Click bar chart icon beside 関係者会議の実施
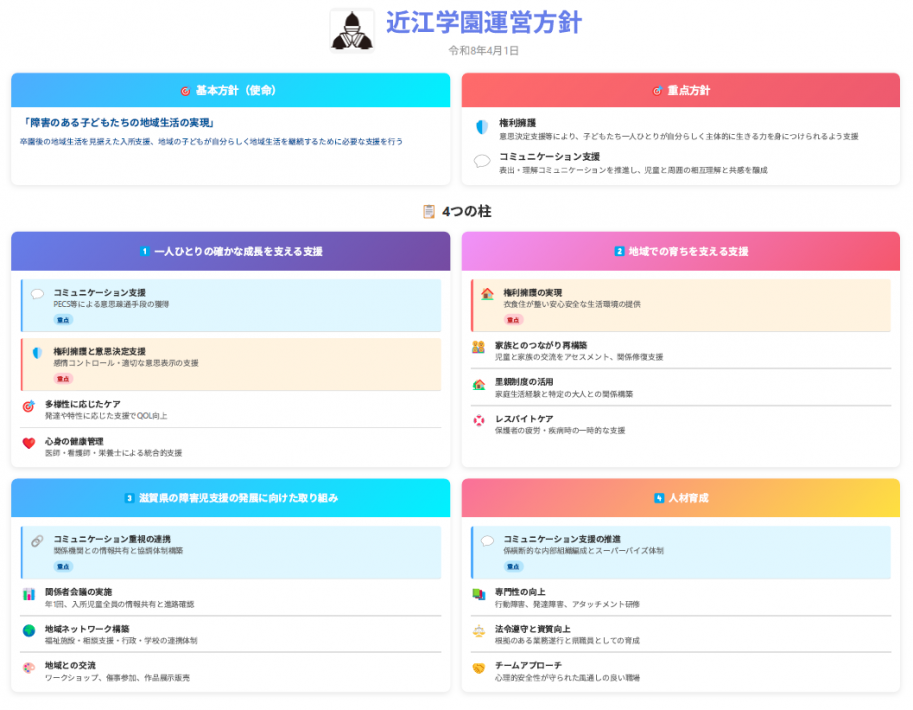Viewport: 913px width, 710px height. pyautogui.click(x=29, y=594)
